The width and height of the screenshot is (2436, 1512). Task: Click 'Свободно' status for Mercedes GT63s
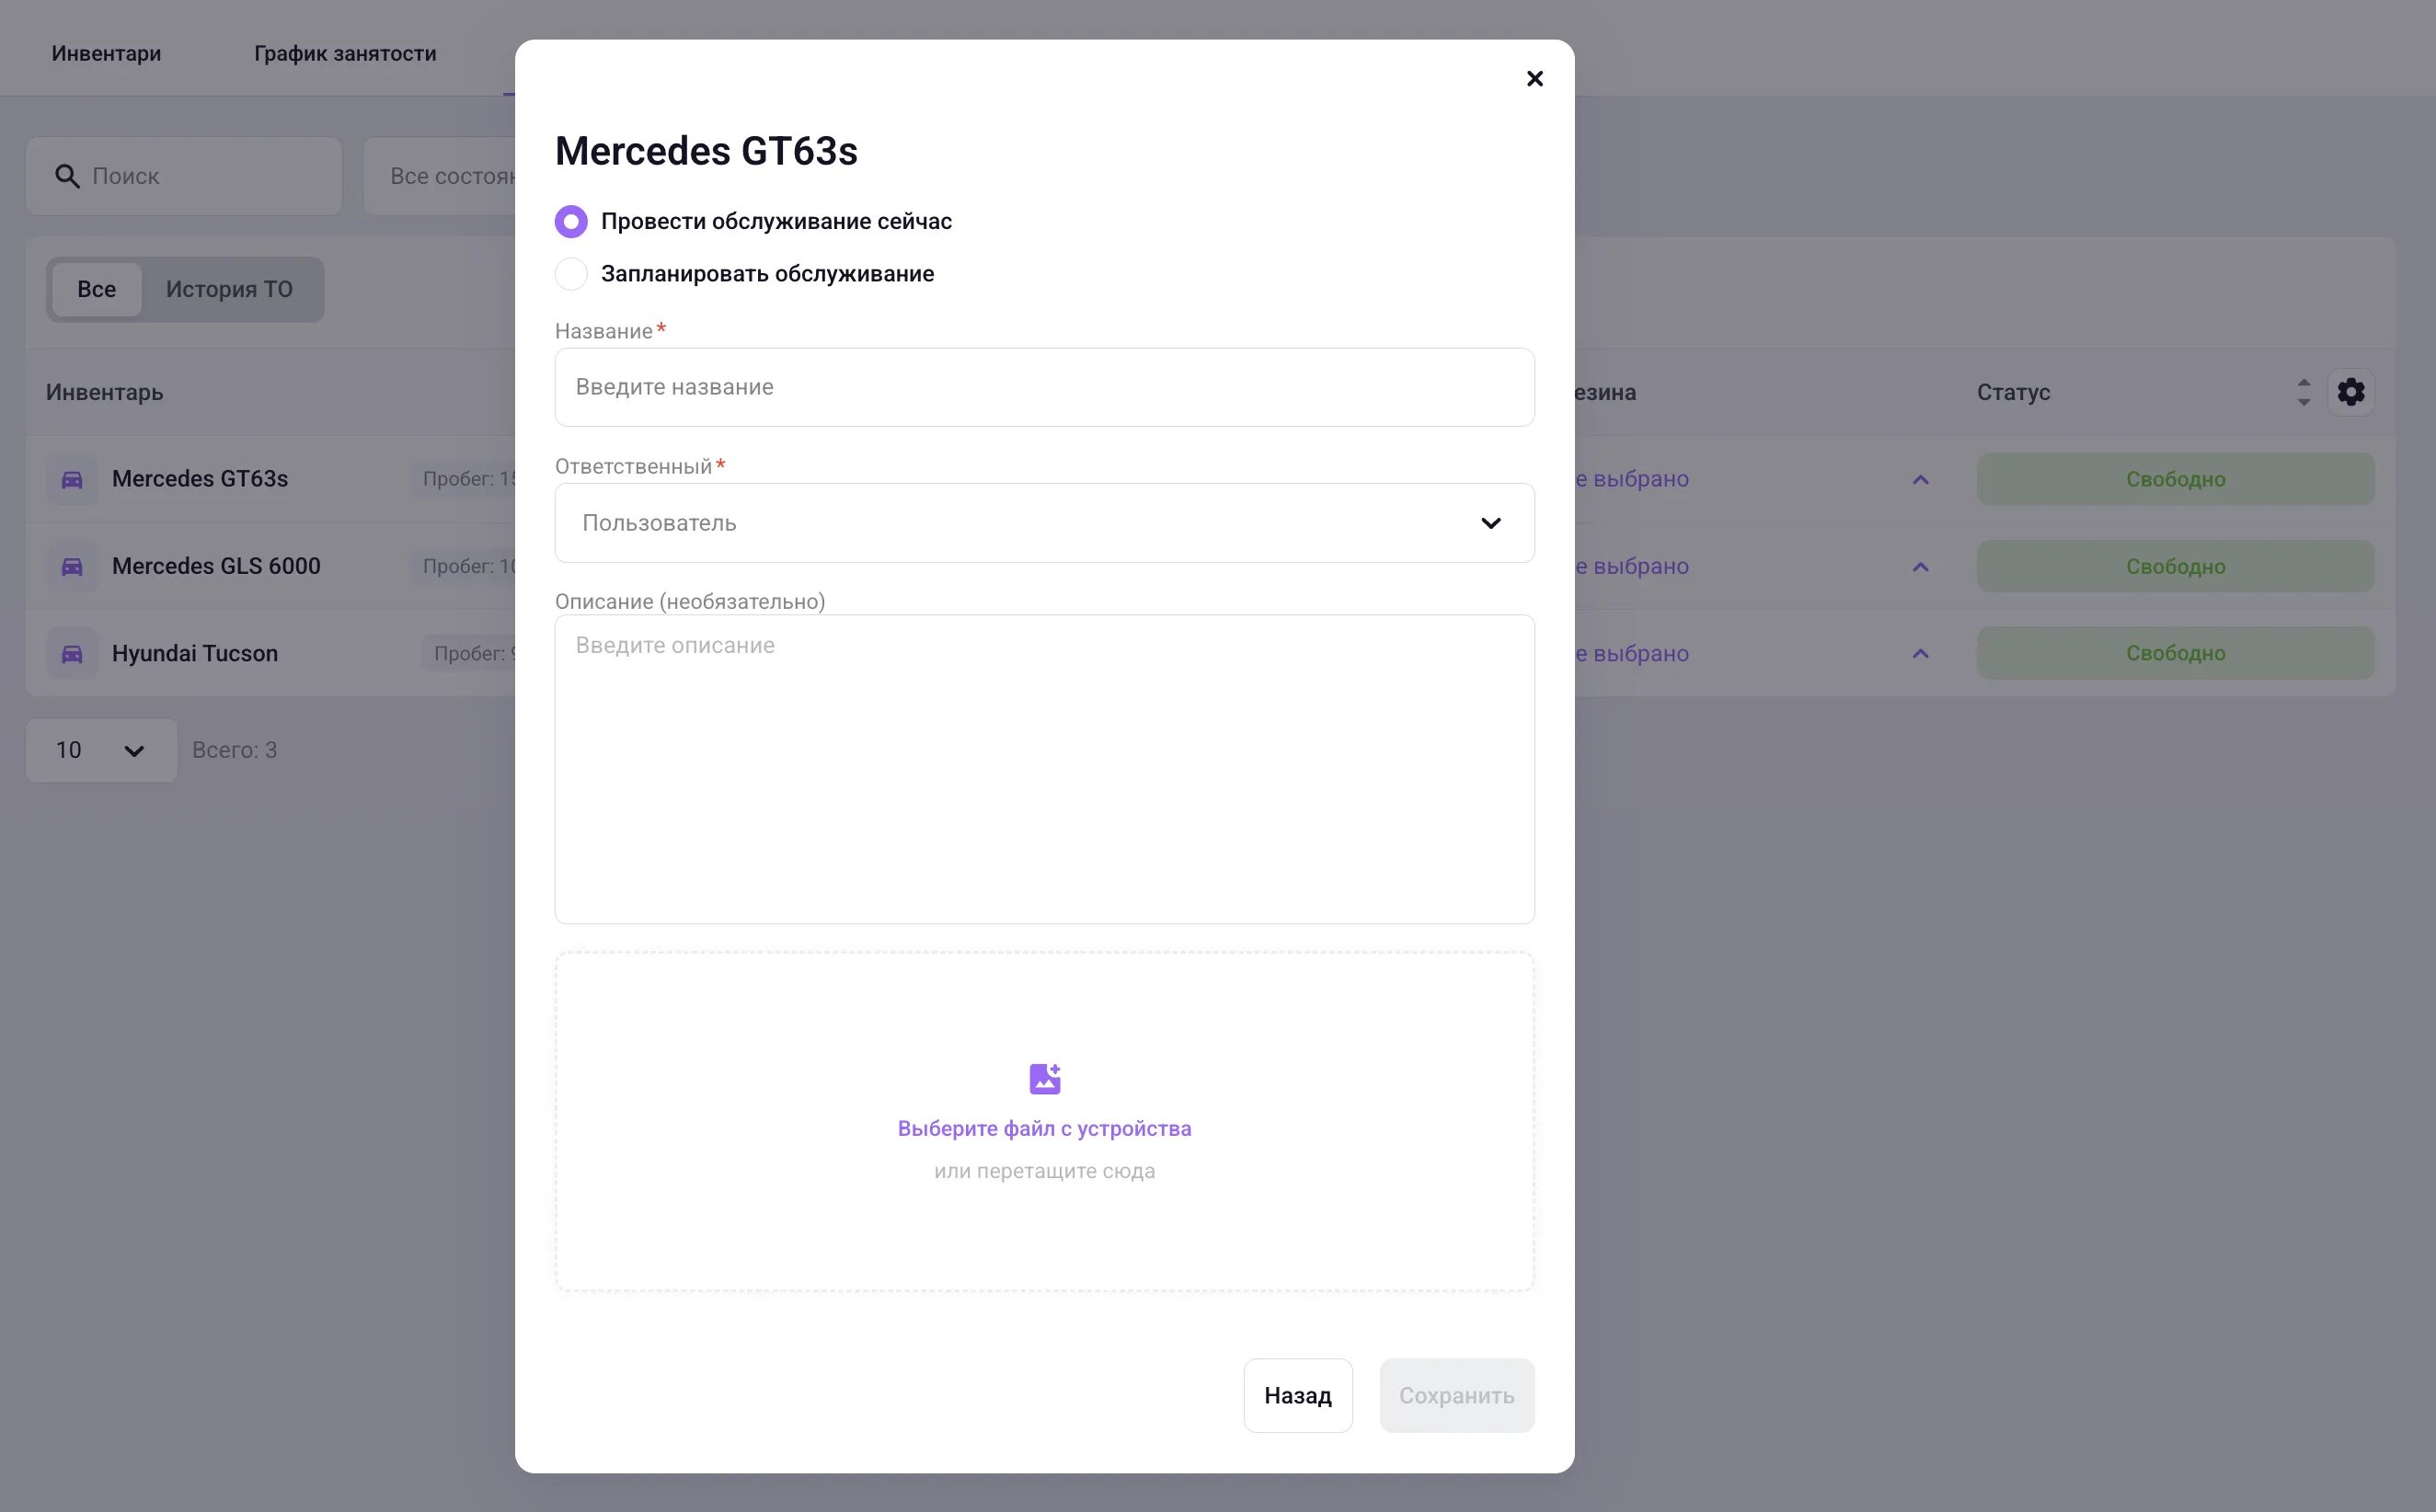pyautogui.click(x=2175, y=479)
